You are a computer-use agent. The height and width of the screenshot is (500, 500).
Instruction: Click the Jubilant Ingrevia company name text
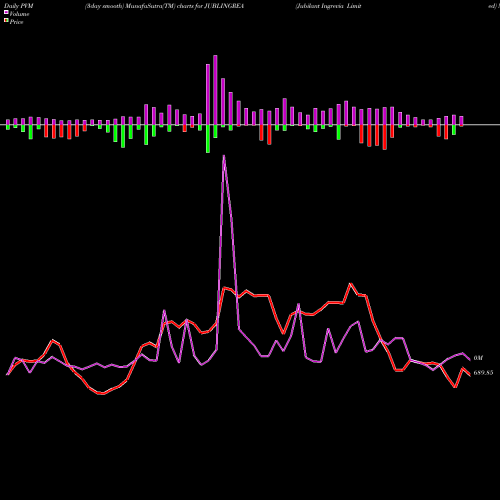pyautogui.click(x=328, y=6)
